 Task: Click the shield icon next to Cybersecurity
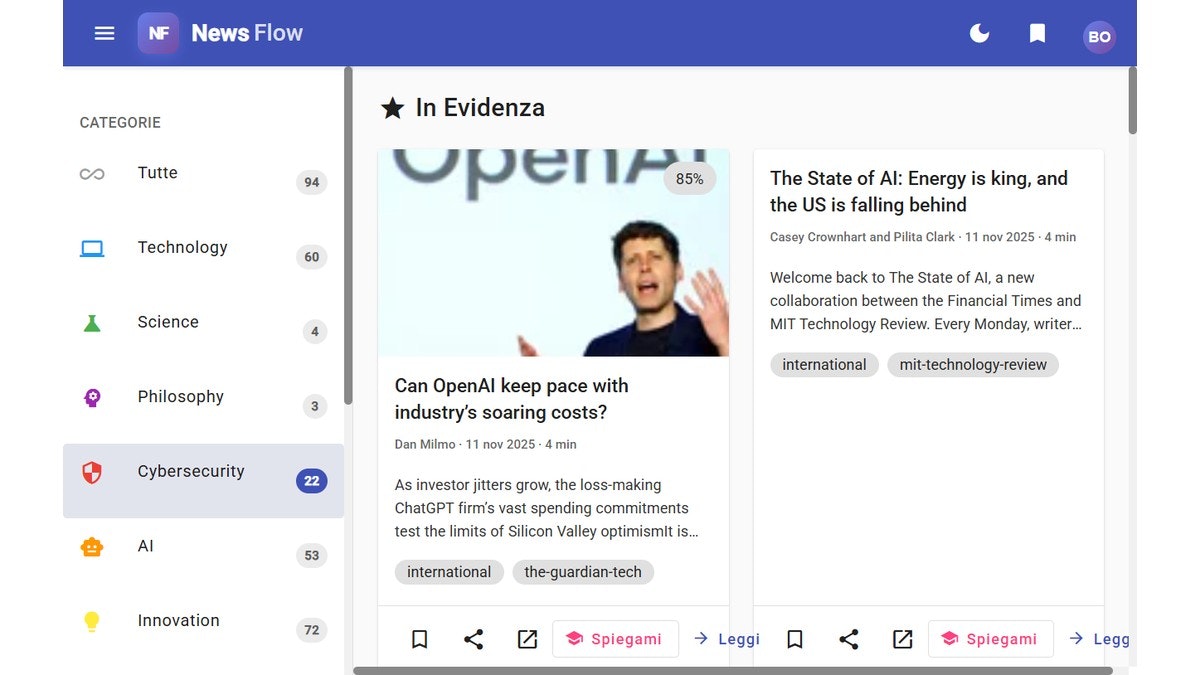pos(92,472)
